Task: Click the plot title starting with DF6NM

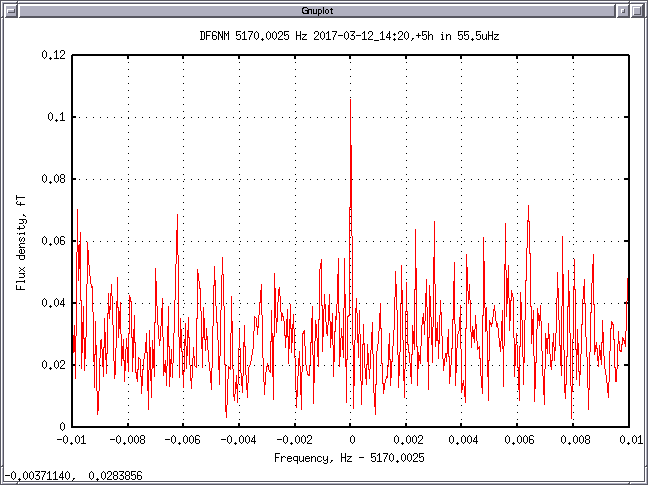Action: (350, 35)
